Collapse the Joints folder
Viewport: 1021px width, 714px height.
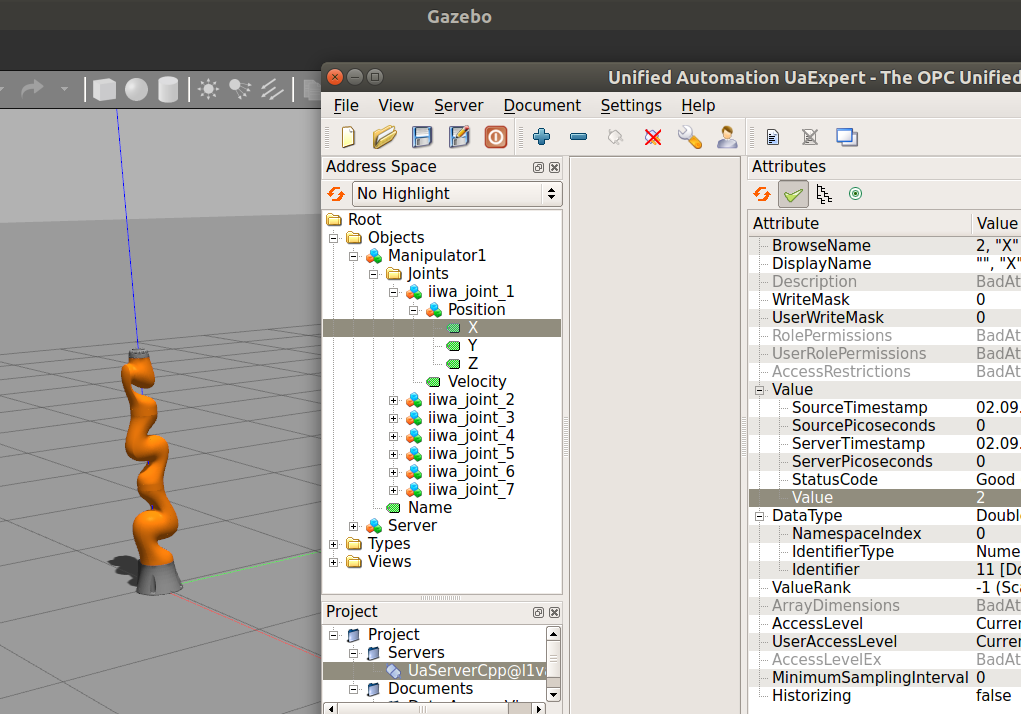[374, 274]
